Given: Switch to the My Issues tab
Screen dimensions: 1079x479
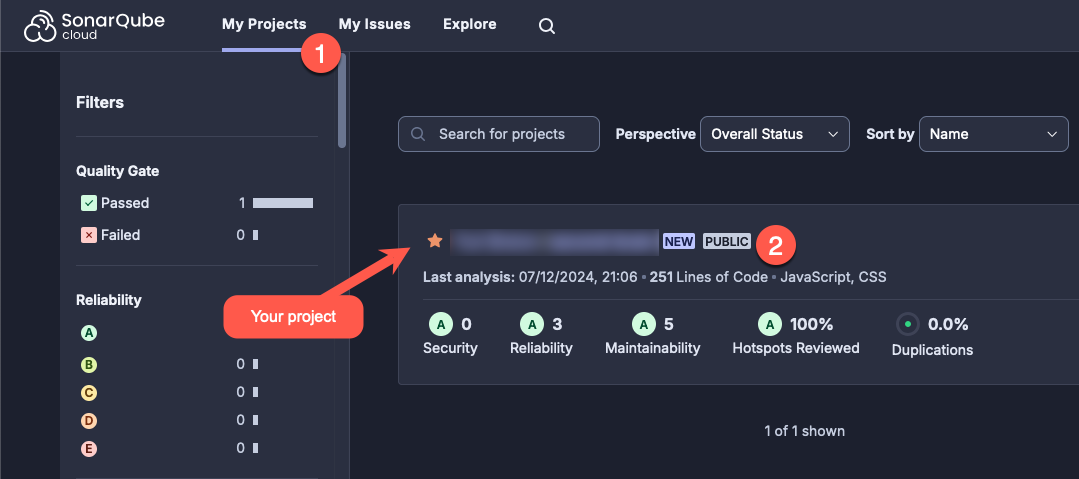Looking at the screenshot, I should tap(374, 24).
